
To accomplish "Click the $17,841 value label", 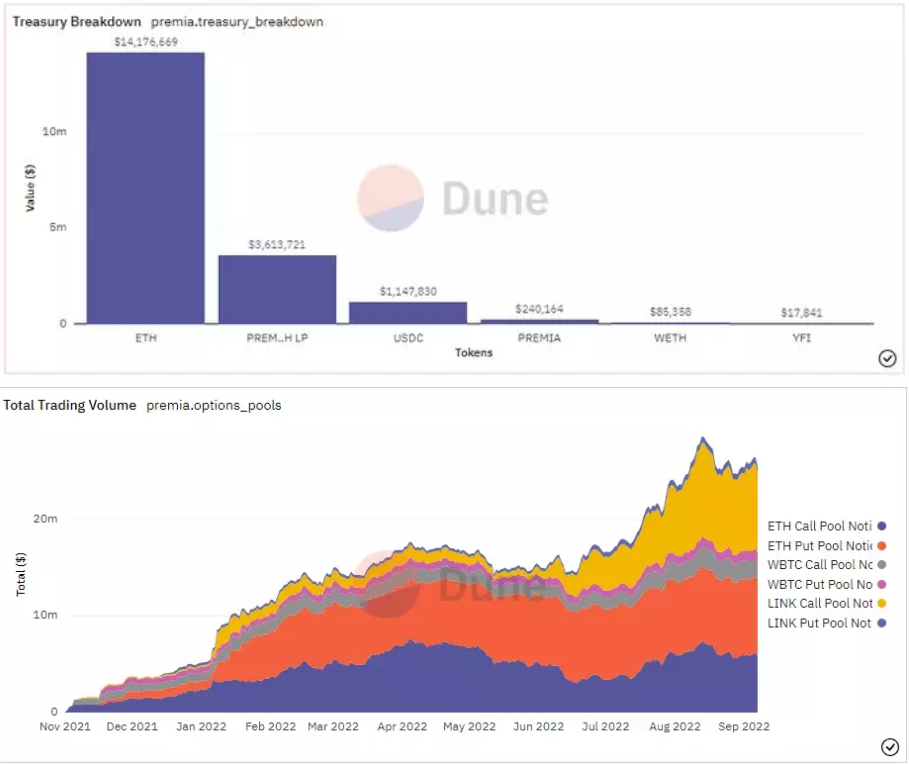I will coord(802,313).
